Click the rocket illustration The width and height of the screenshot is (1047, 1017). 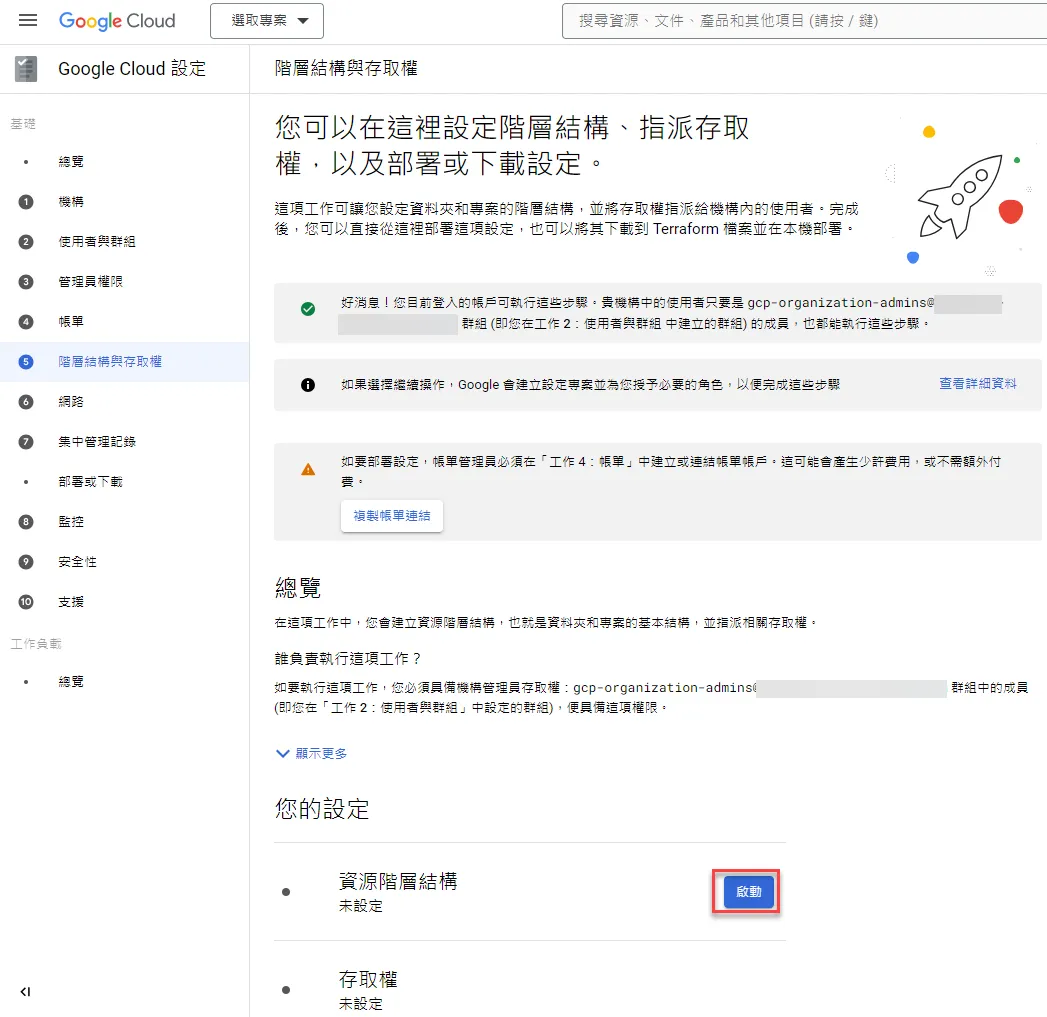point(960,197)
